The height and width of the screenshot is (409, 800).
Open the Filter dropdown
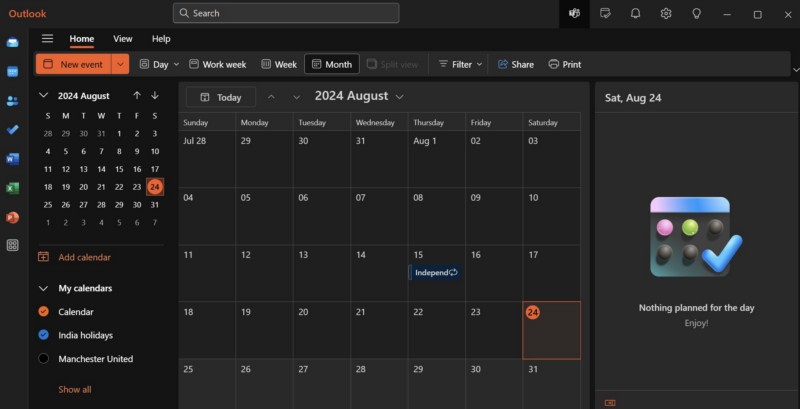pos(460,64)
